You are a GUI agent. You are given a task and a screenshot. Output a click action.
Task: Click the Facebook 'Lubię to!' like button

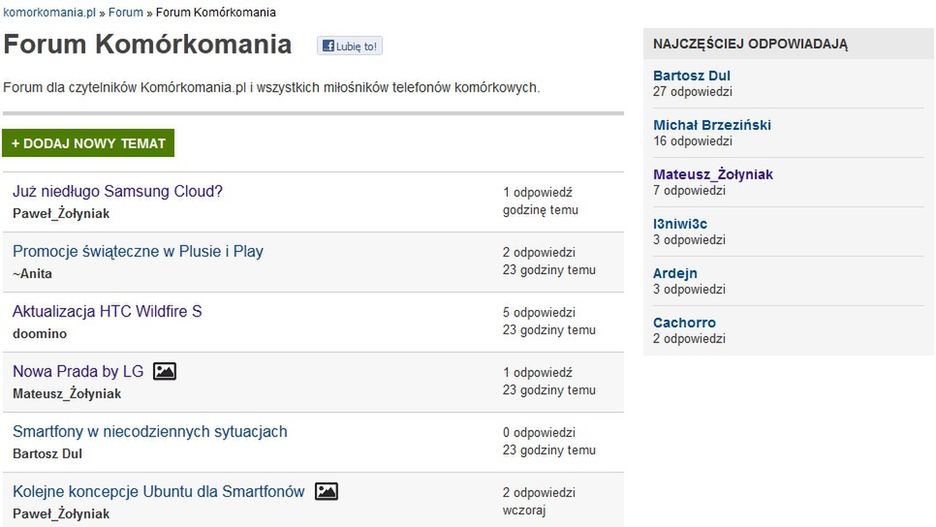click(350, 46)
